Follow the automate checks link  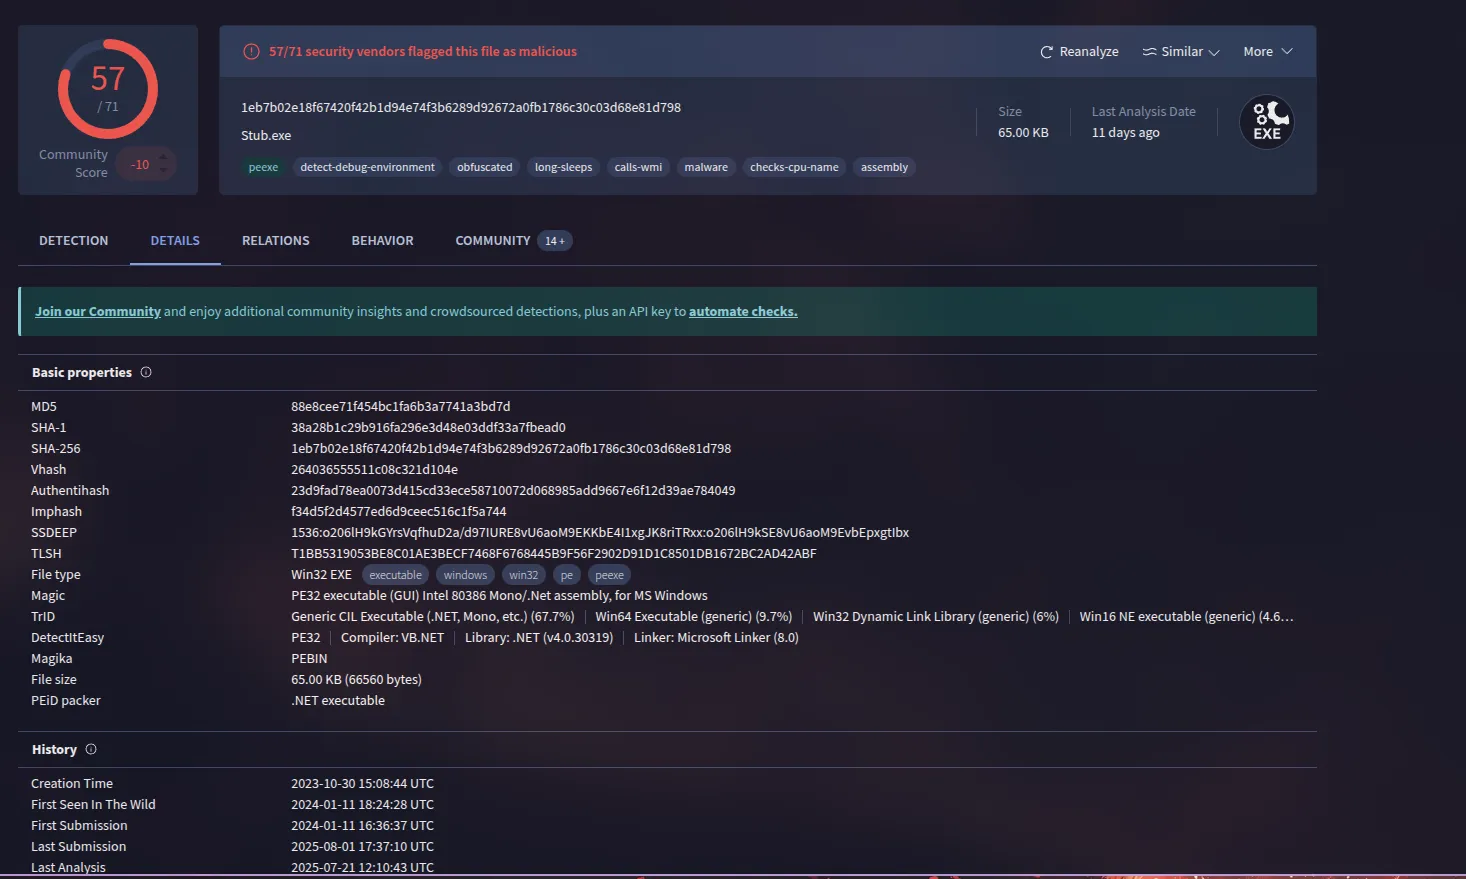pos(743,312)
